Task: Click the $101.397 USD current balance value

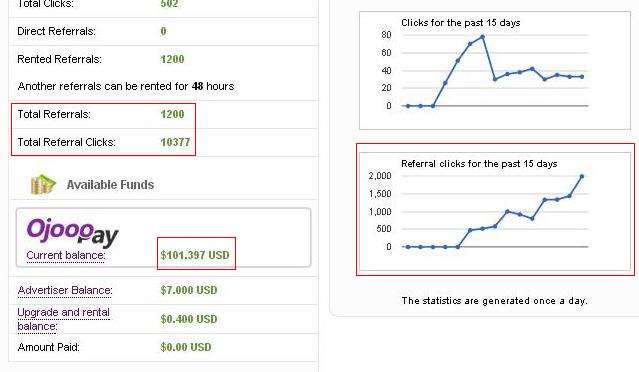Action: point(195,255)
